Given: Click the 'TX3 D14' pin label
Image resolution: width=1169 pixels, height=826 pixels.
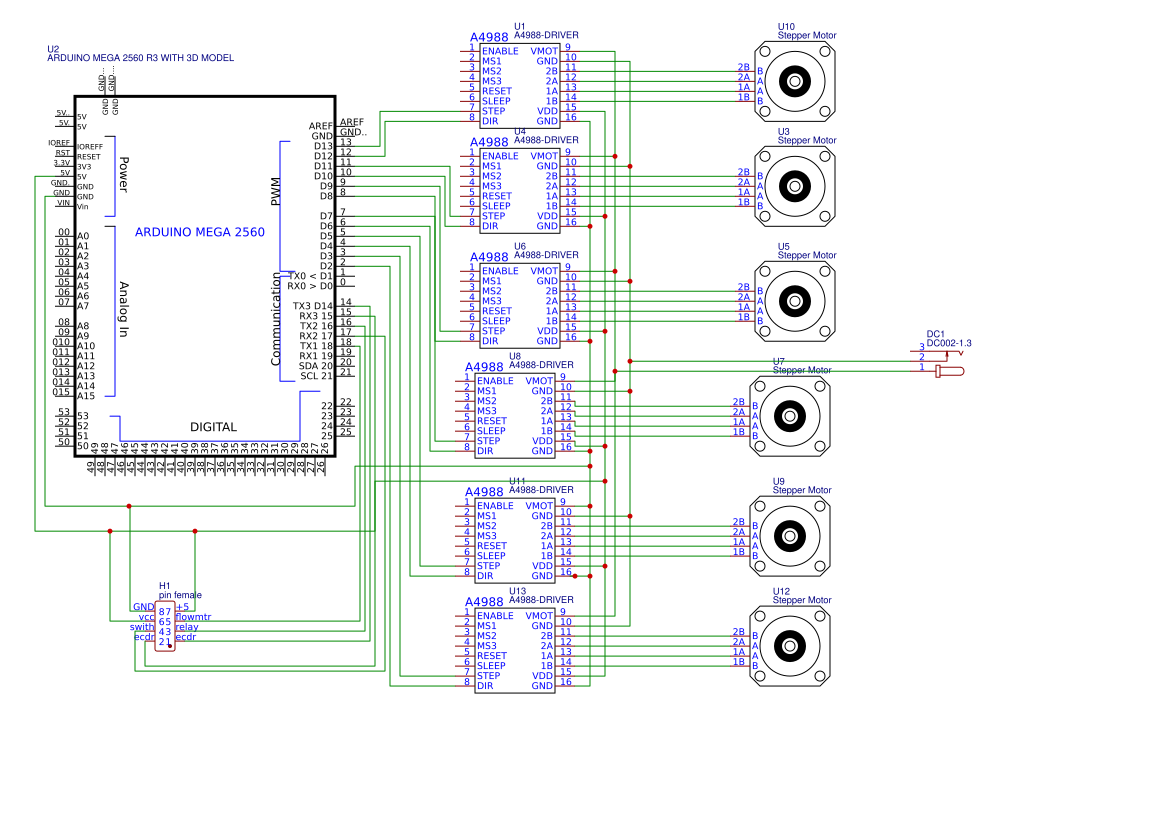Looking at the screenshot, I should click(312, 306).
